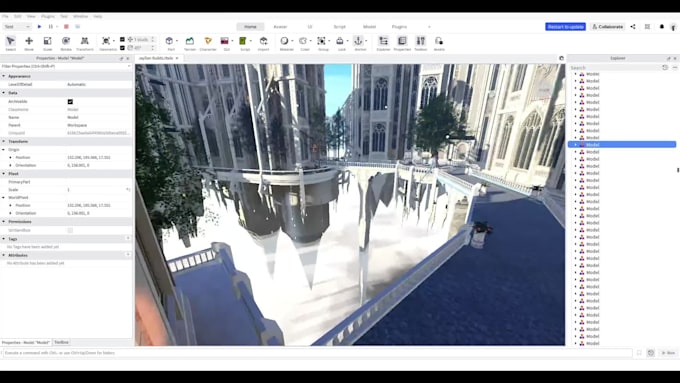The width and height of the screenshot is (680, 383).
Task: Collapse the Data section
Action: (4, 93)
